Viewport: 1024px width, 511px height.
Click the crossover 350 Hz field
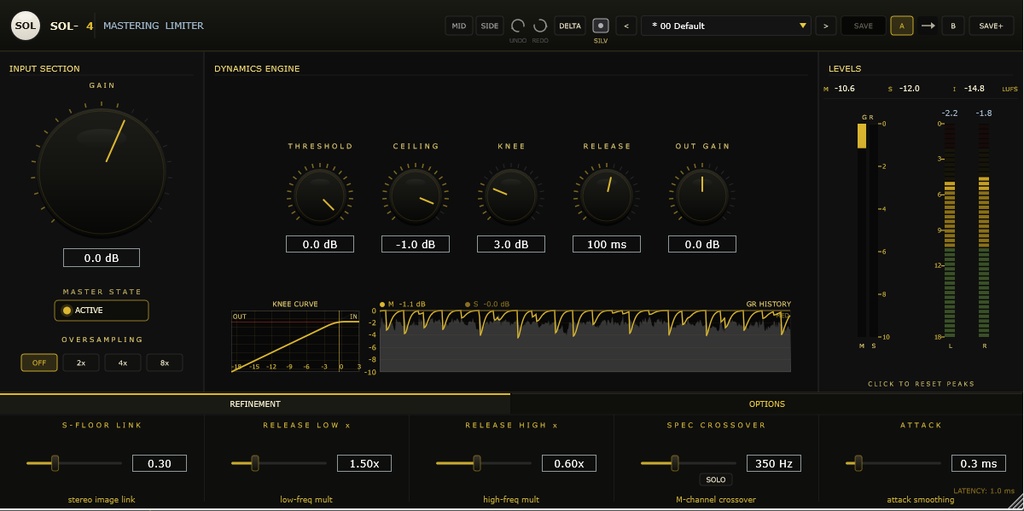pyautogui.click(x=774, y=463)
